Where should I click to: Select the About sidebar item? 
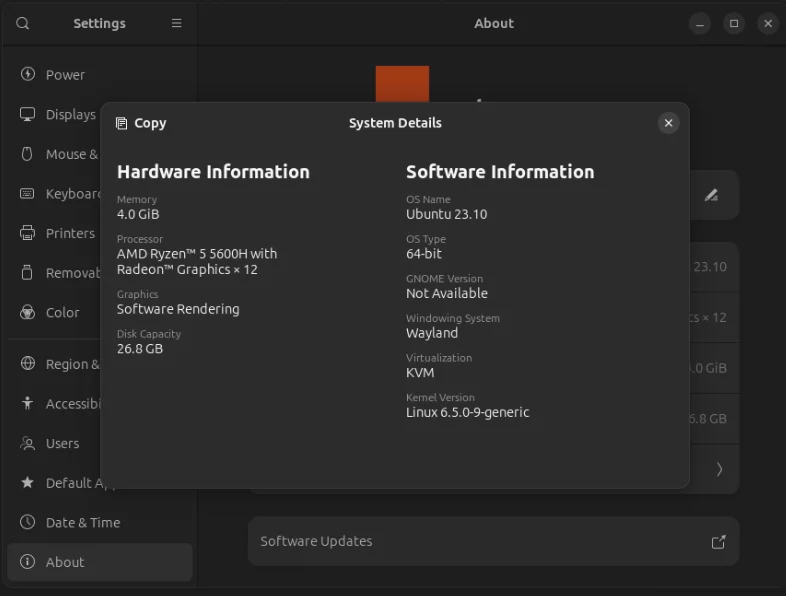[100, 562]
